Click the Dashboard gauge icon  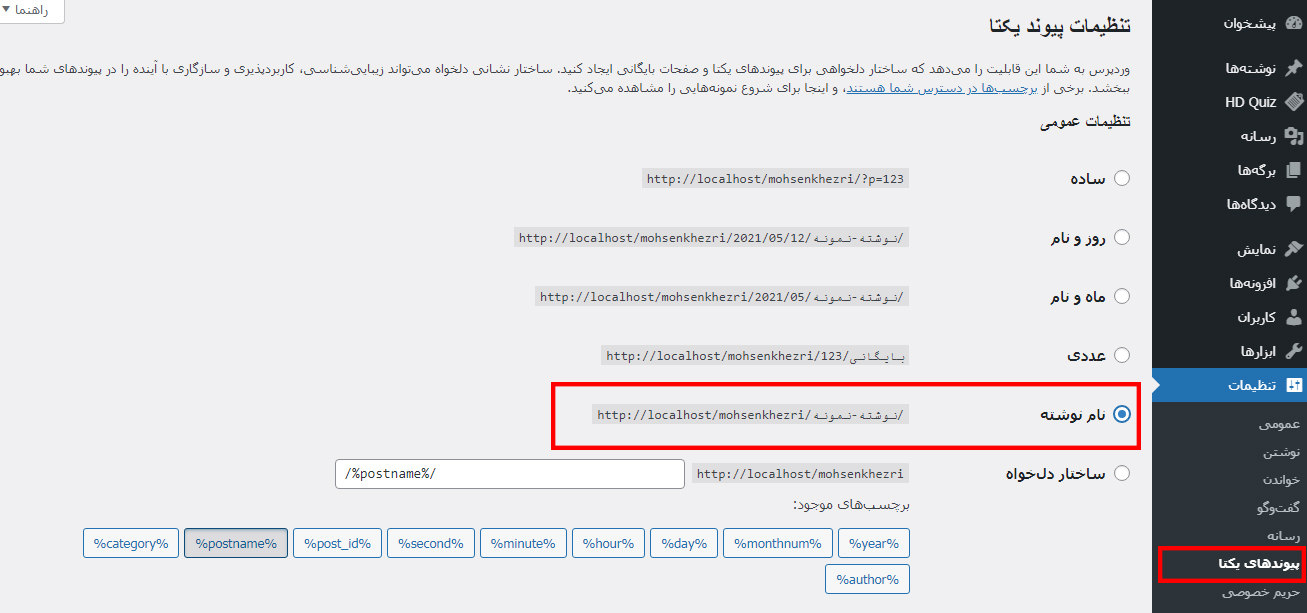pyautogui.click(x=1294, y=22)
